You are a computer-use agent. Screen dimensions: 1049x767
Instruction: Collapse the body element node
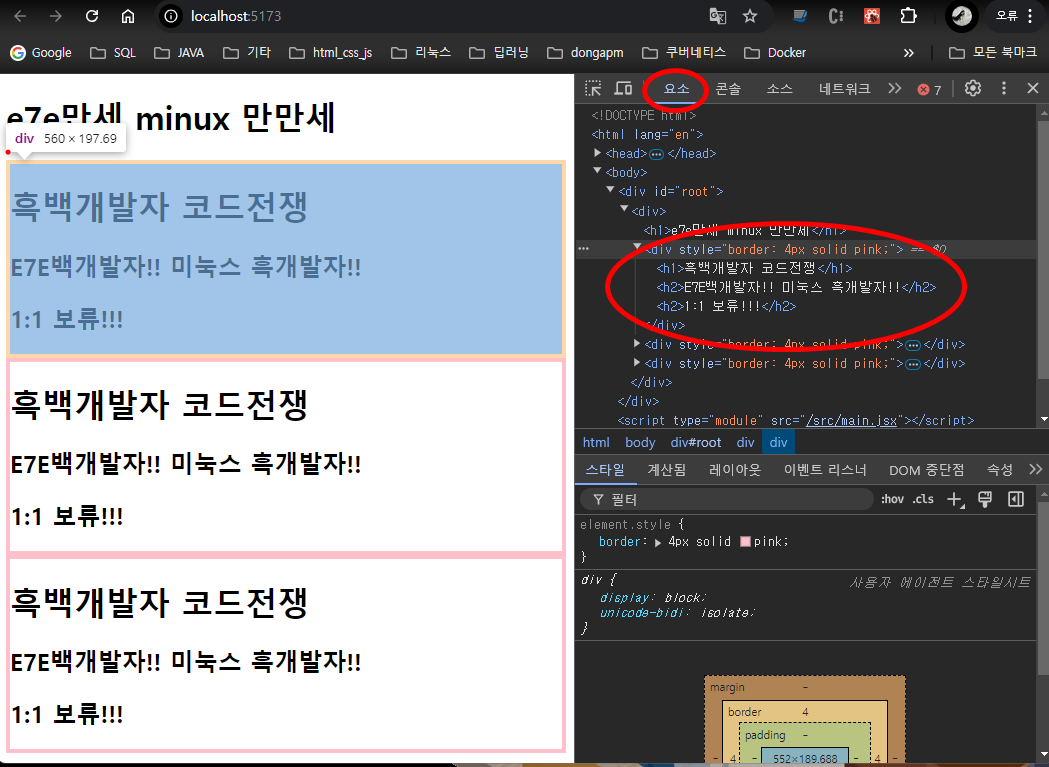point(597,171)
